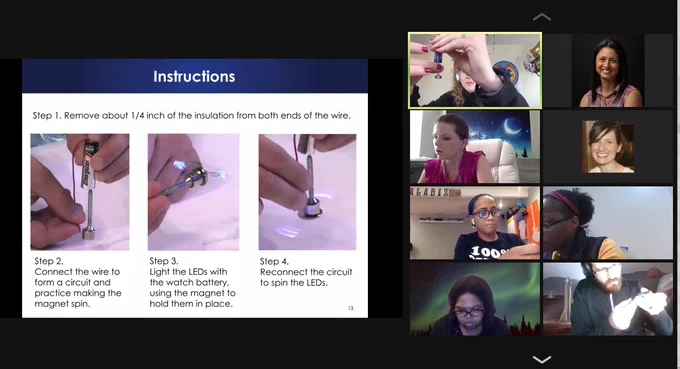
Task: Click the slide page number 13
Action: pos(350,308)
